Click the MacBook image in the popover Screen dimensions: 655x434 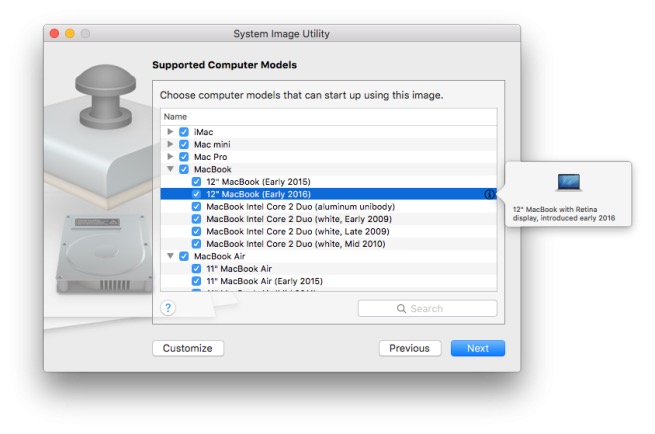(x=568, y=183)
